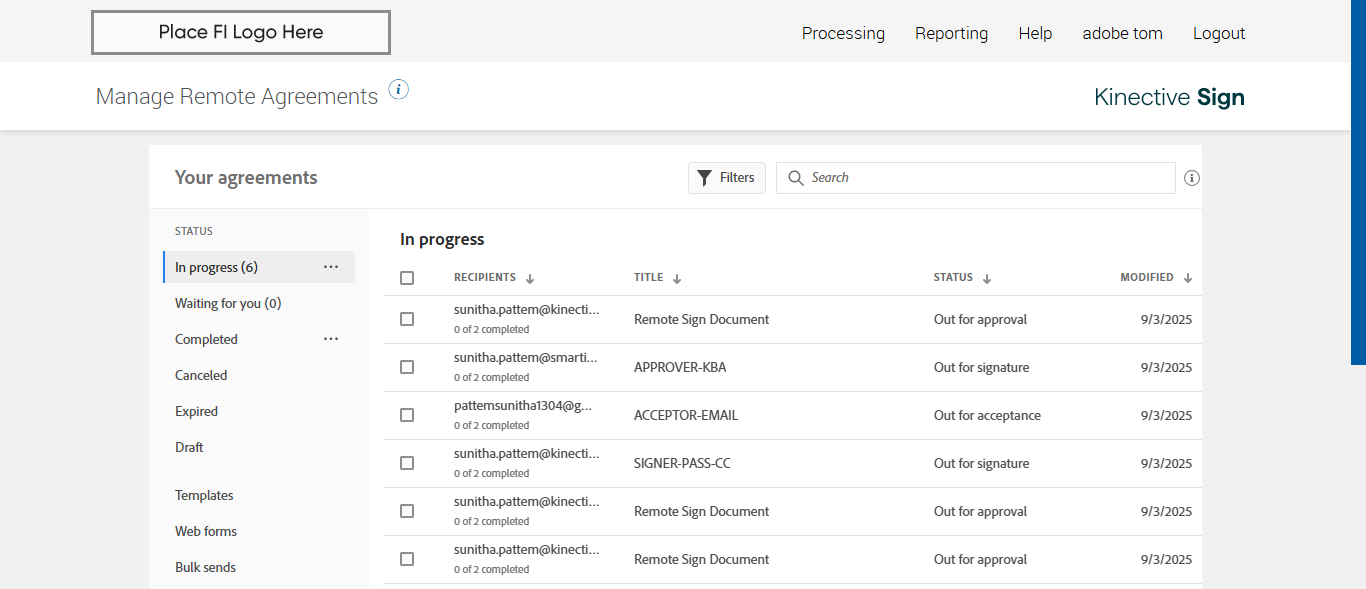Click the info icon next to search box
The height and width of the screenshot is (589, 1366).
[x=1191, y=178]
